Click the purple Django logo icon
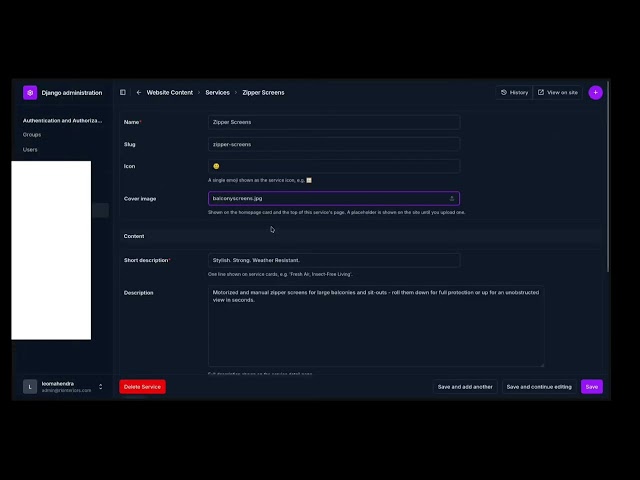Screen dimensions: 640x480 (30, 93)
